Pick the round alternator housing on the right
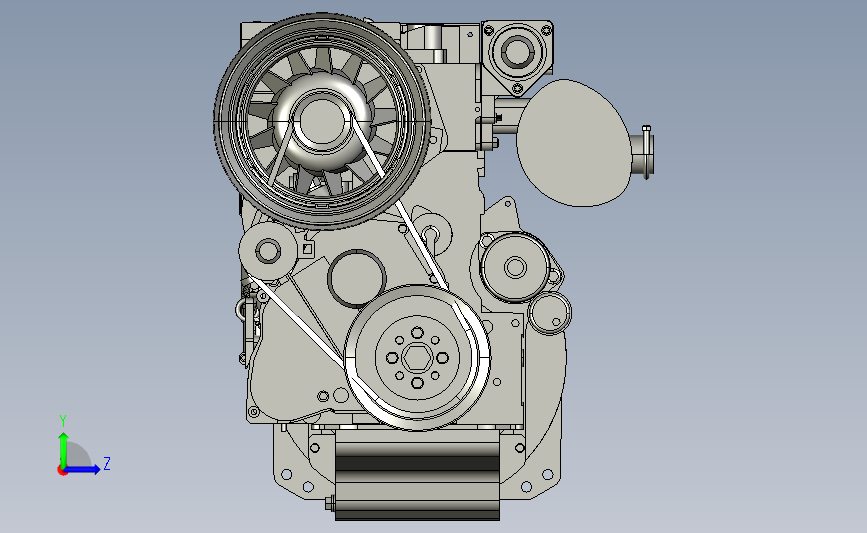The height and width of the screenshot is (533, 867). [x=515, y=267]
